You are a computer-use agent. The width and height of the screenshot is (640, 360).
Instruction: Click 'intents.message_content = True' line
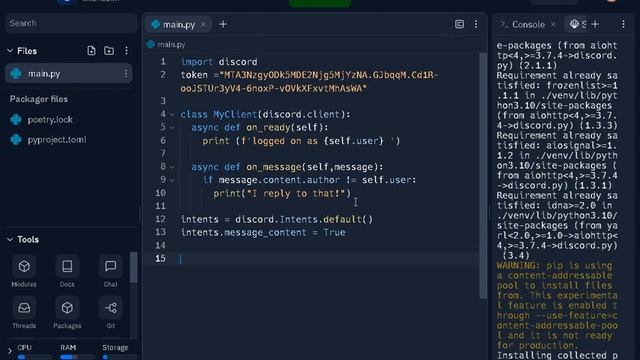click(263, 233)
